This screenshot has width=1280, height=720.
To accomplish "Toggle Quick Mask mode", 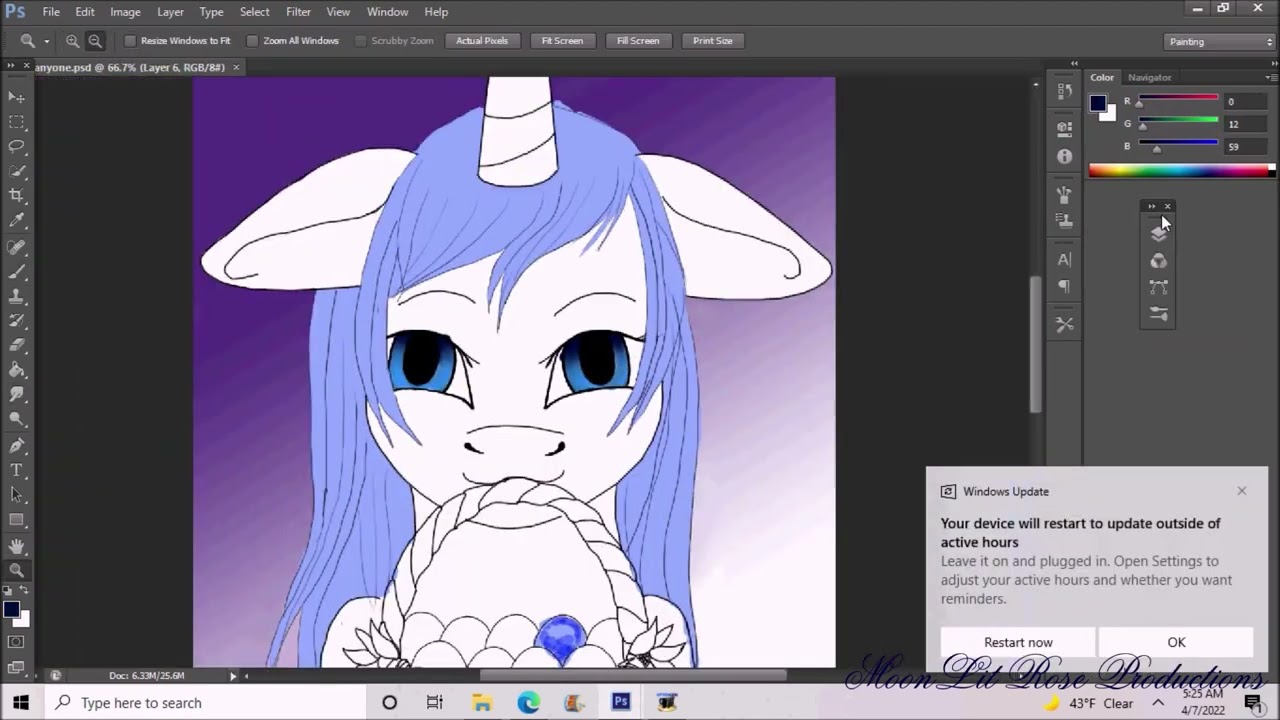I will tap(17, 642).
